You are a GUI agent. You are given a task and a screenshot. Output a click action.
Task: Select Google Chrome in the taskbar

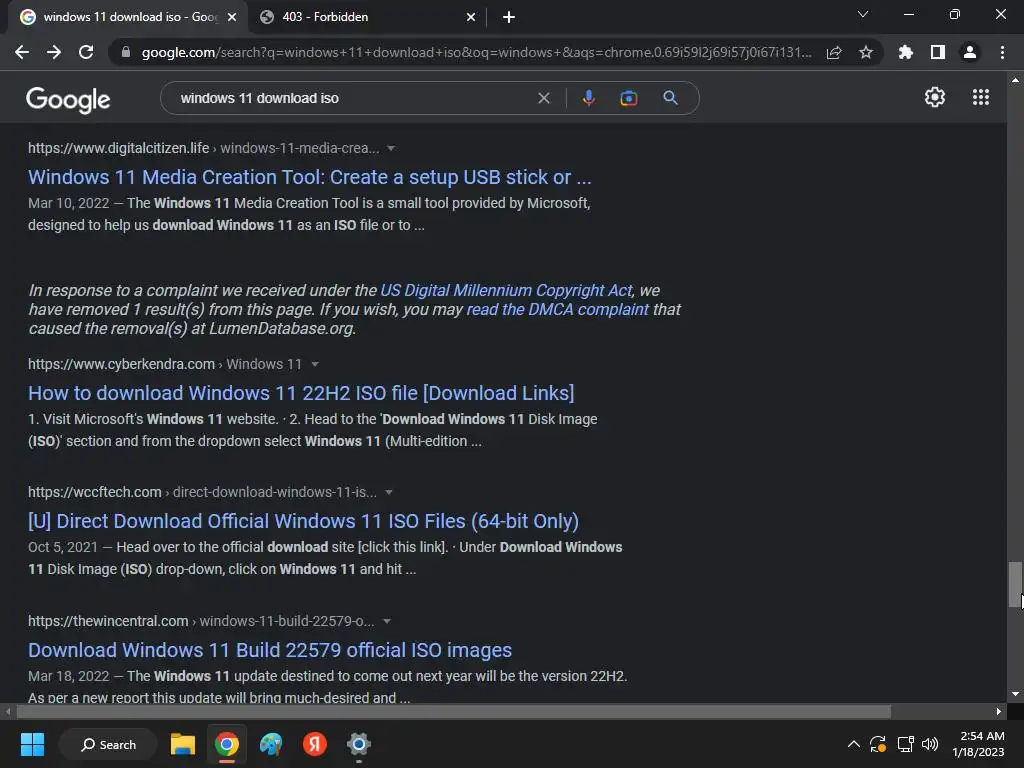click(x=227, y=744)
